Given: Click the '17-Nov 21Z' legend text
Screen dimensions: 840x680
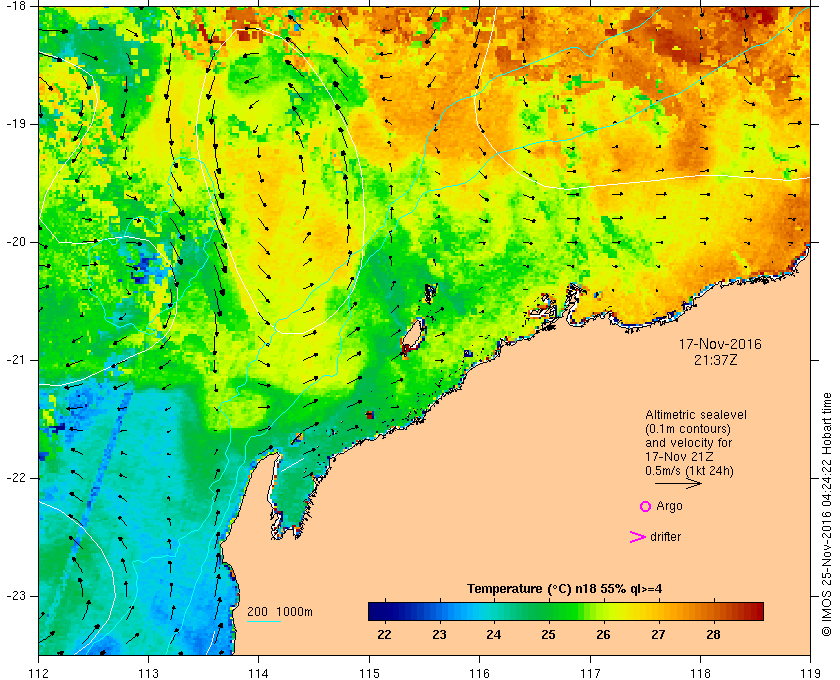Looking at the screenshot, I should (679, 457).
